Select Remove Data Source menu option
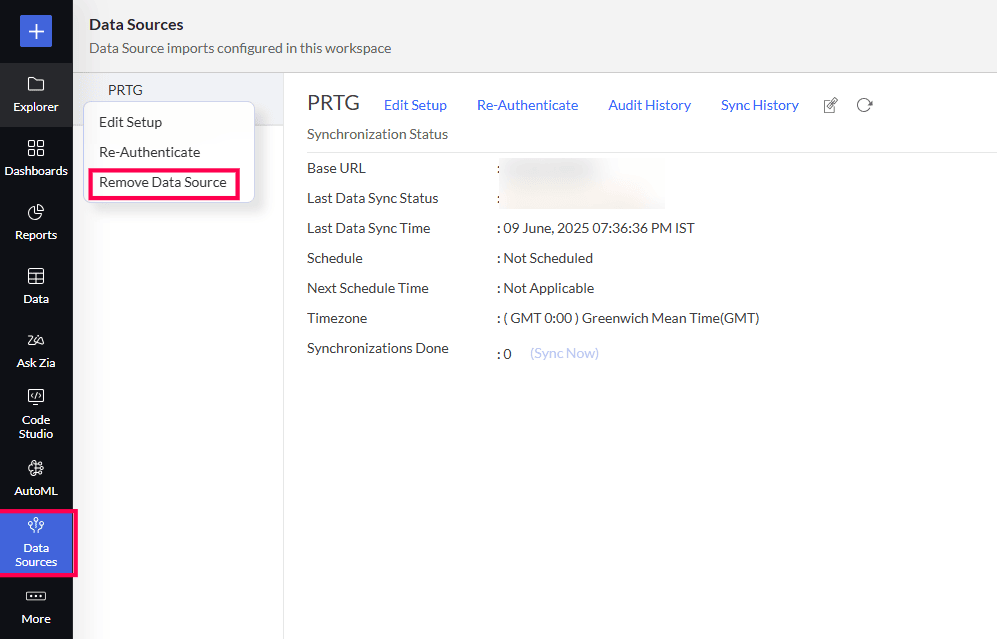Screen dimensions: 997x639 pyautogui.click(x=163, y=183)
